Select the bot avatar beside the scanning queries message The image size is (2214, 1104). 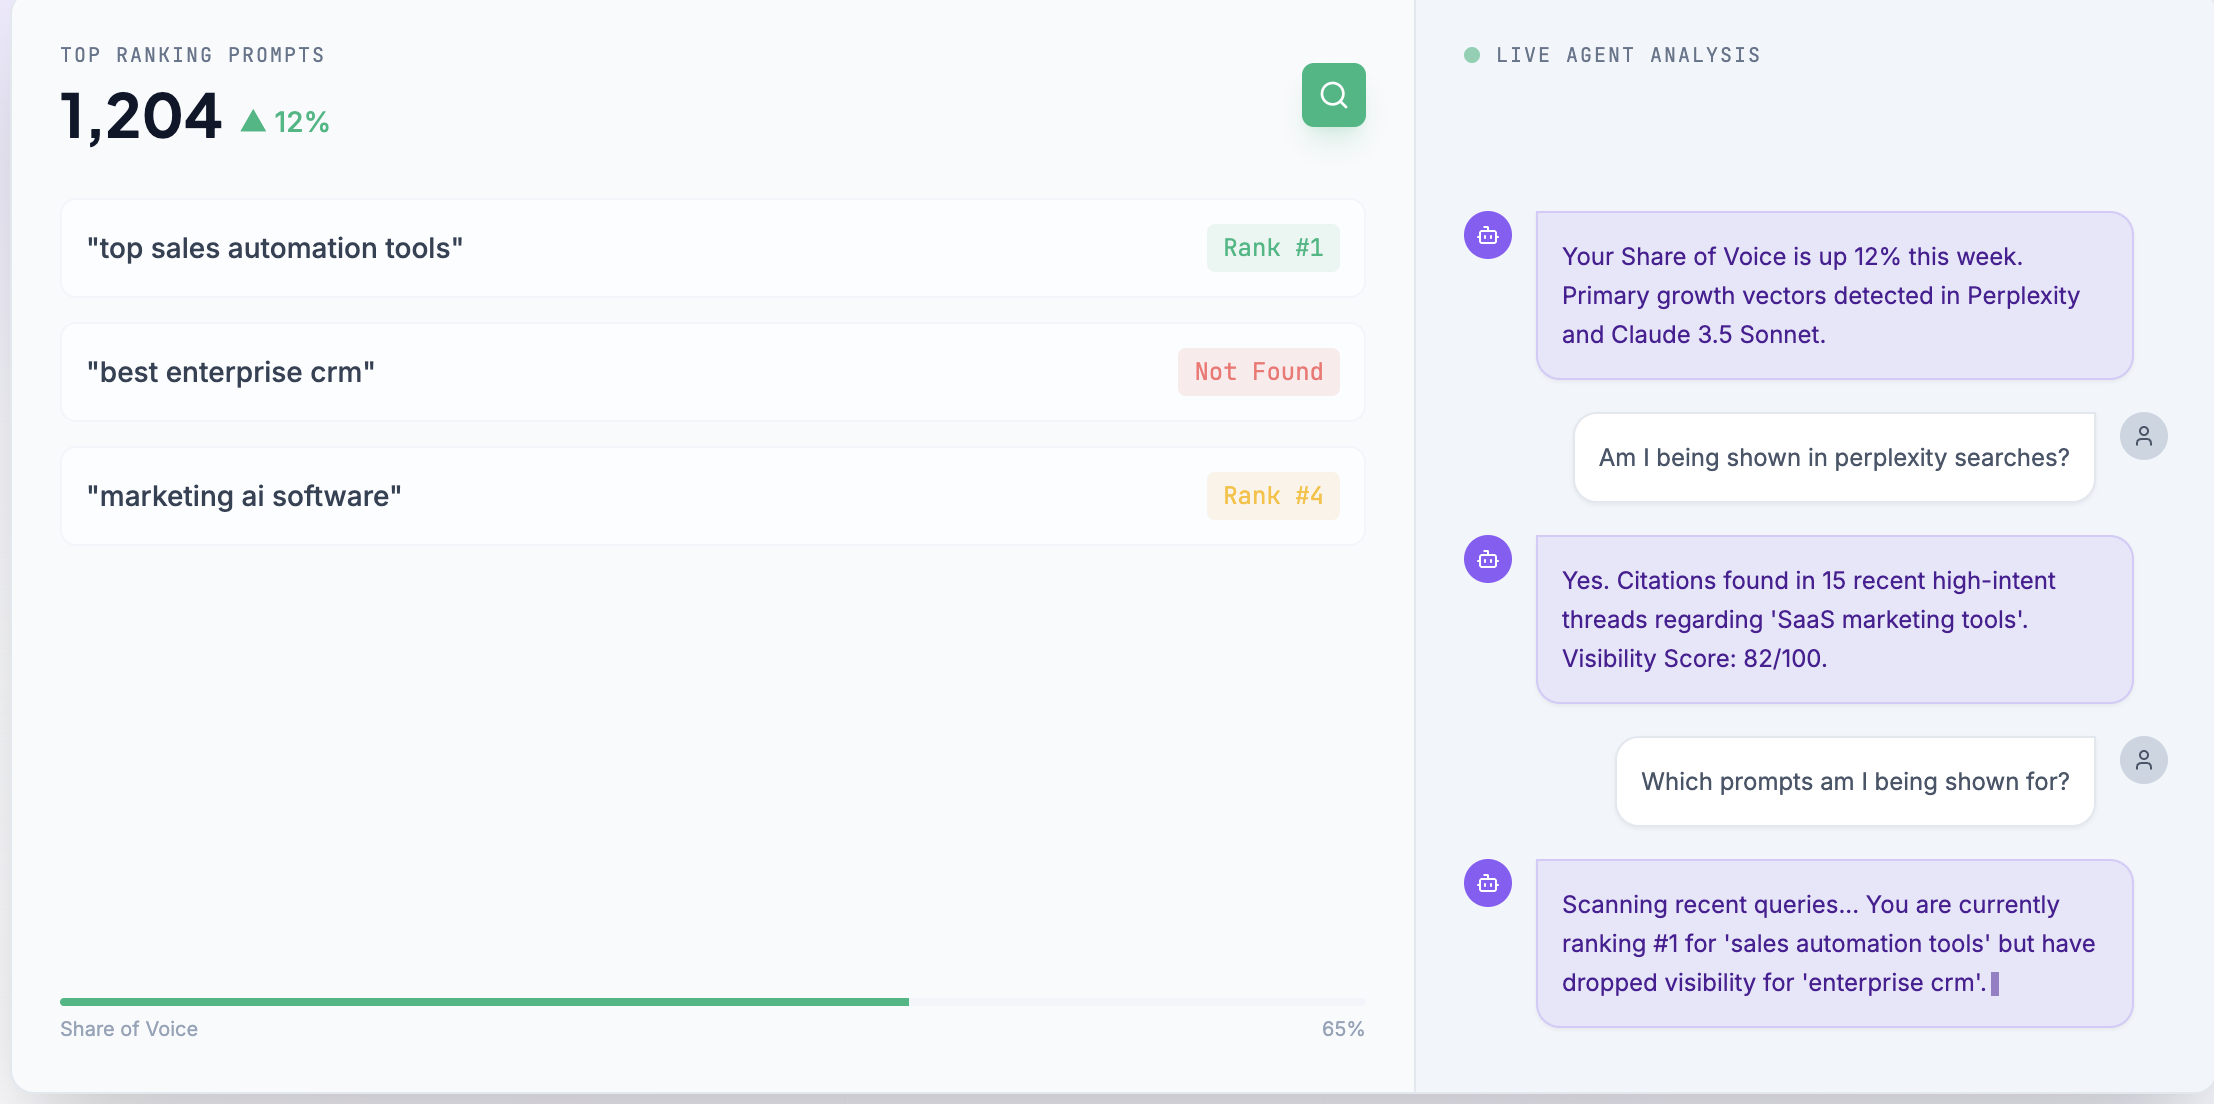coord(1487,883)
